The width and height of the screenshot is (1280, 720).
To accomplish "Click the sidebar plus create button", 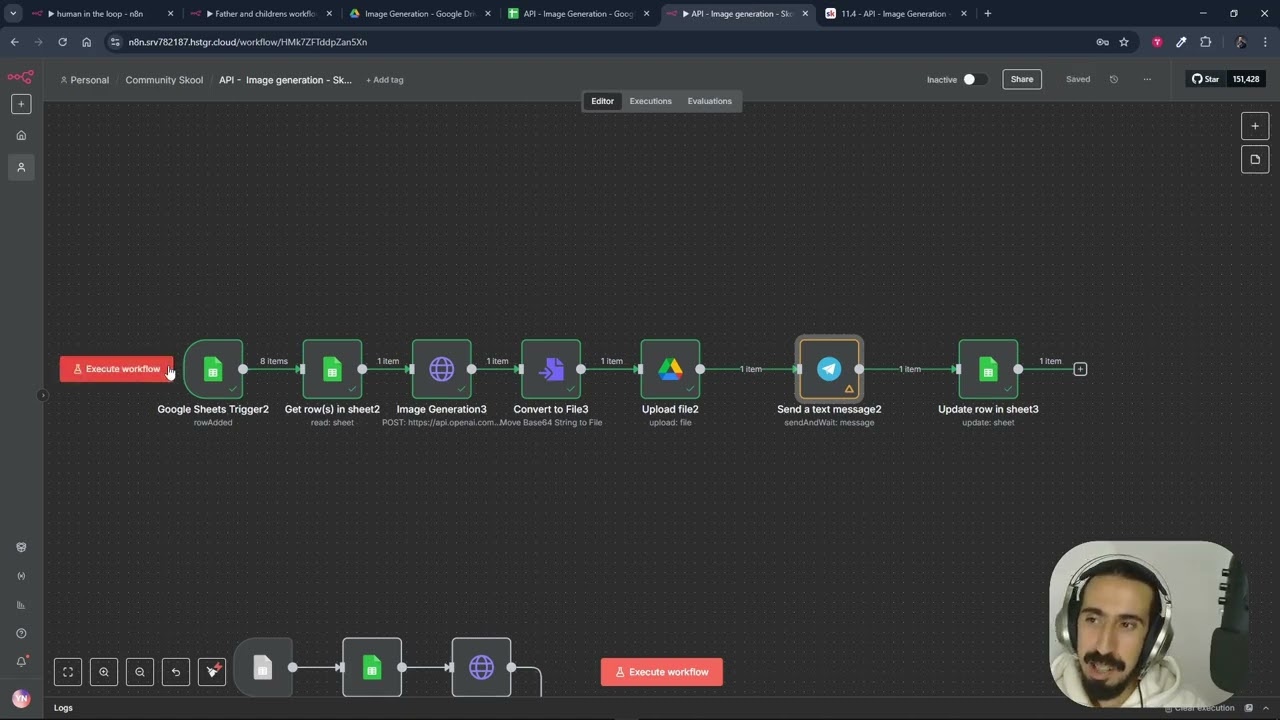I will [x=21, y=104].
